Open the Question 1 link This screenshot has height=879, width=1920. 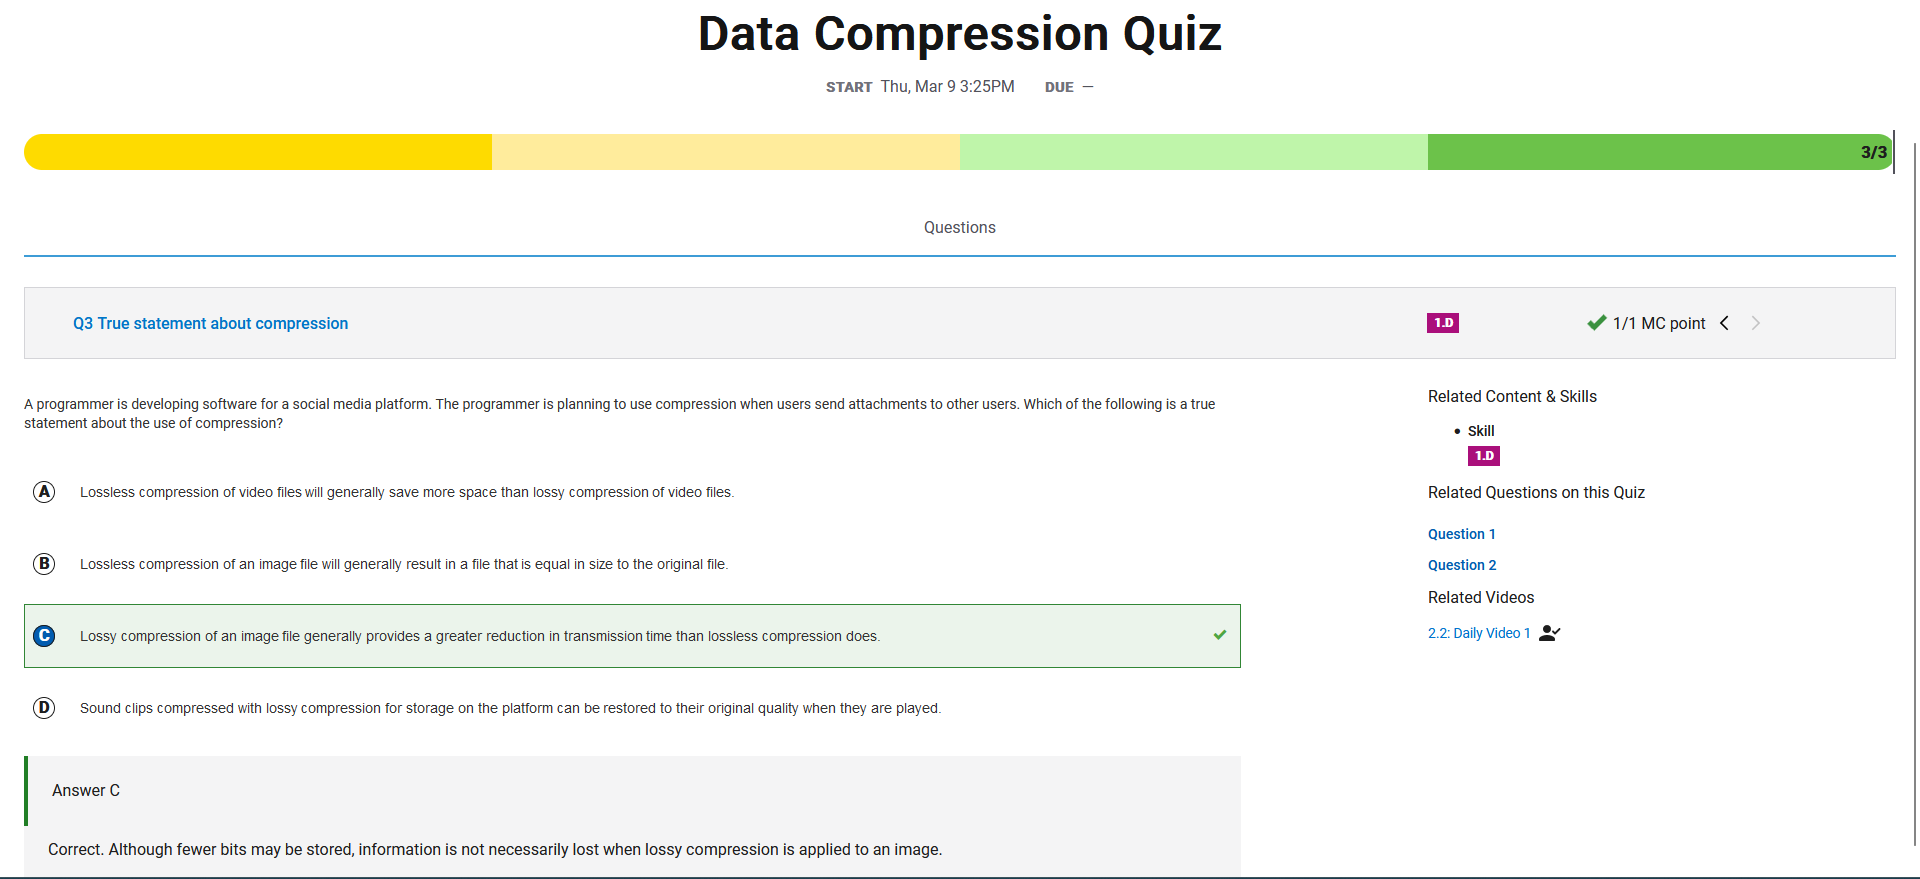click(x=1461, y=534)
